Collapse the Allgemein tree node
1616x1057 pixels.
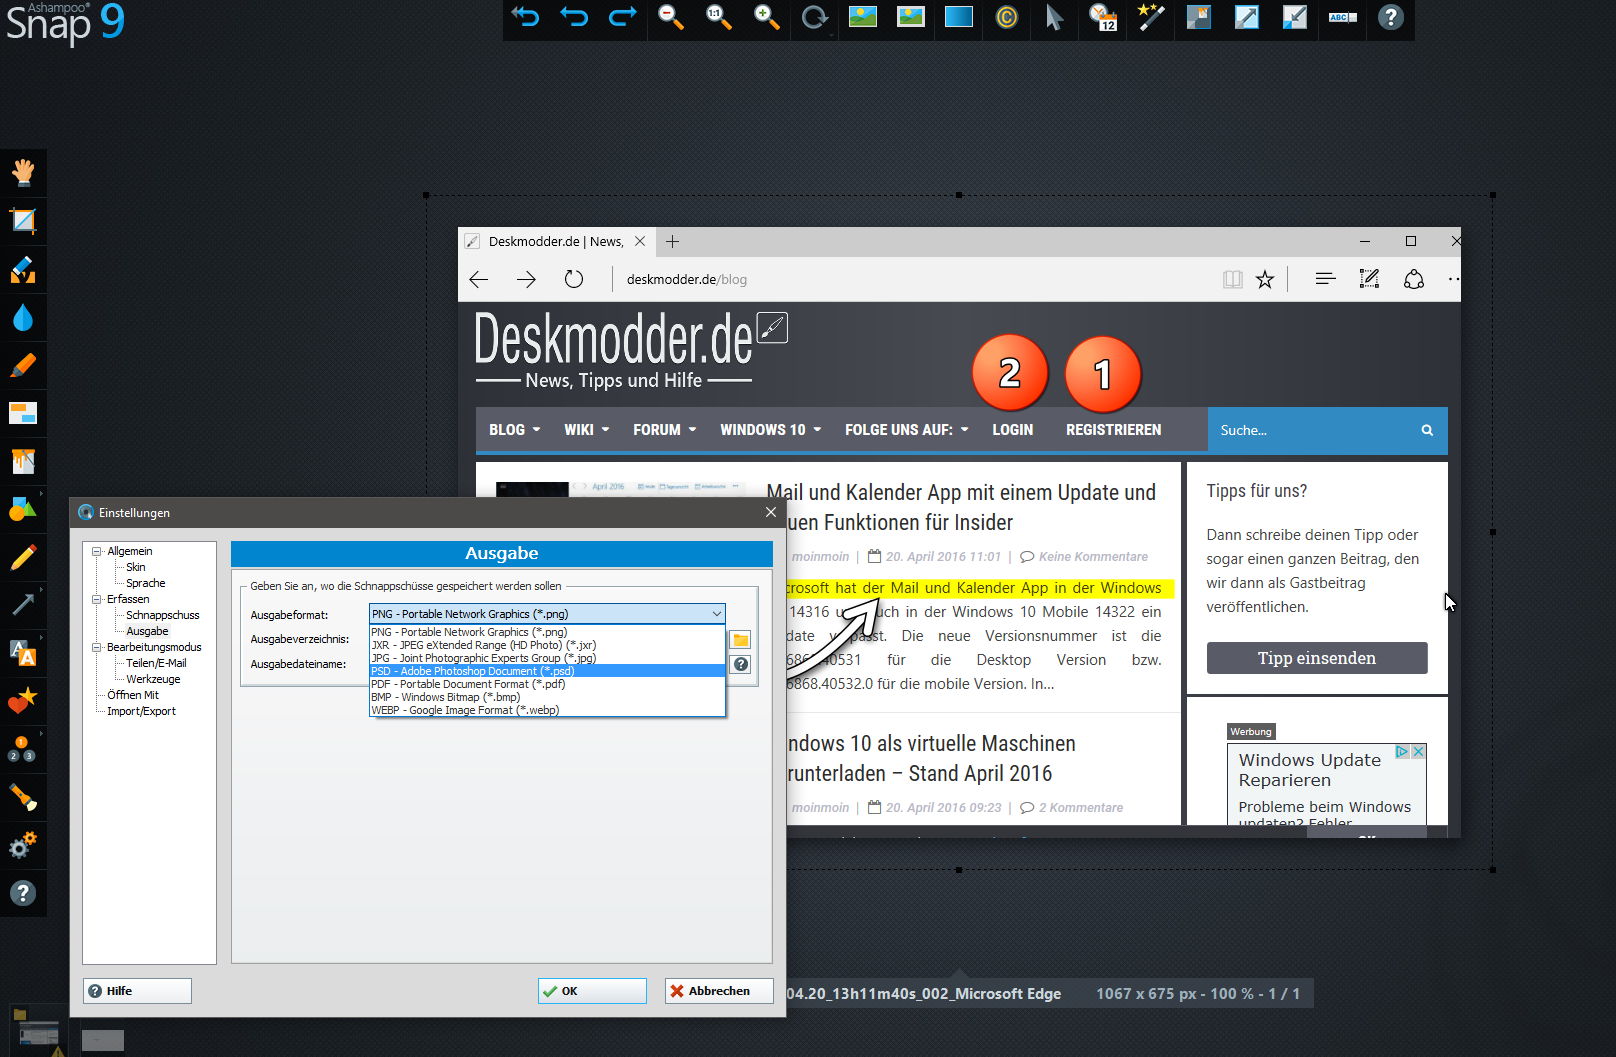97,551
